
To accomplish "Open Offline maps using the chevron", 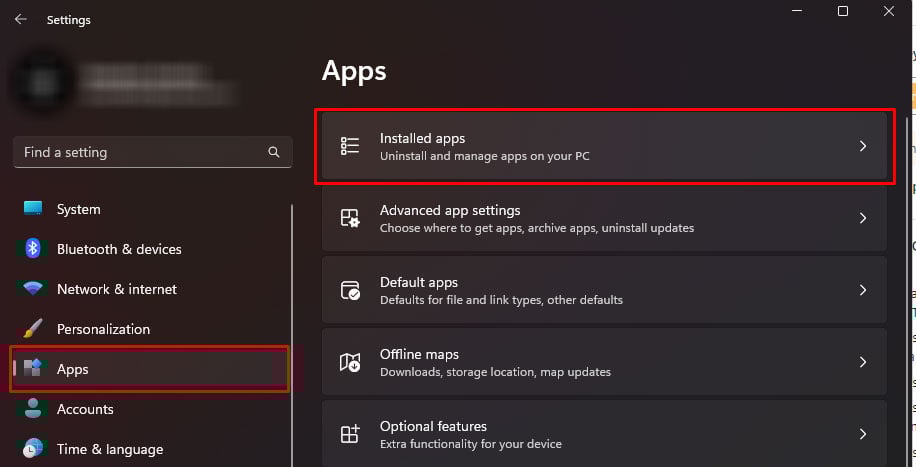I will coord(863,362).
